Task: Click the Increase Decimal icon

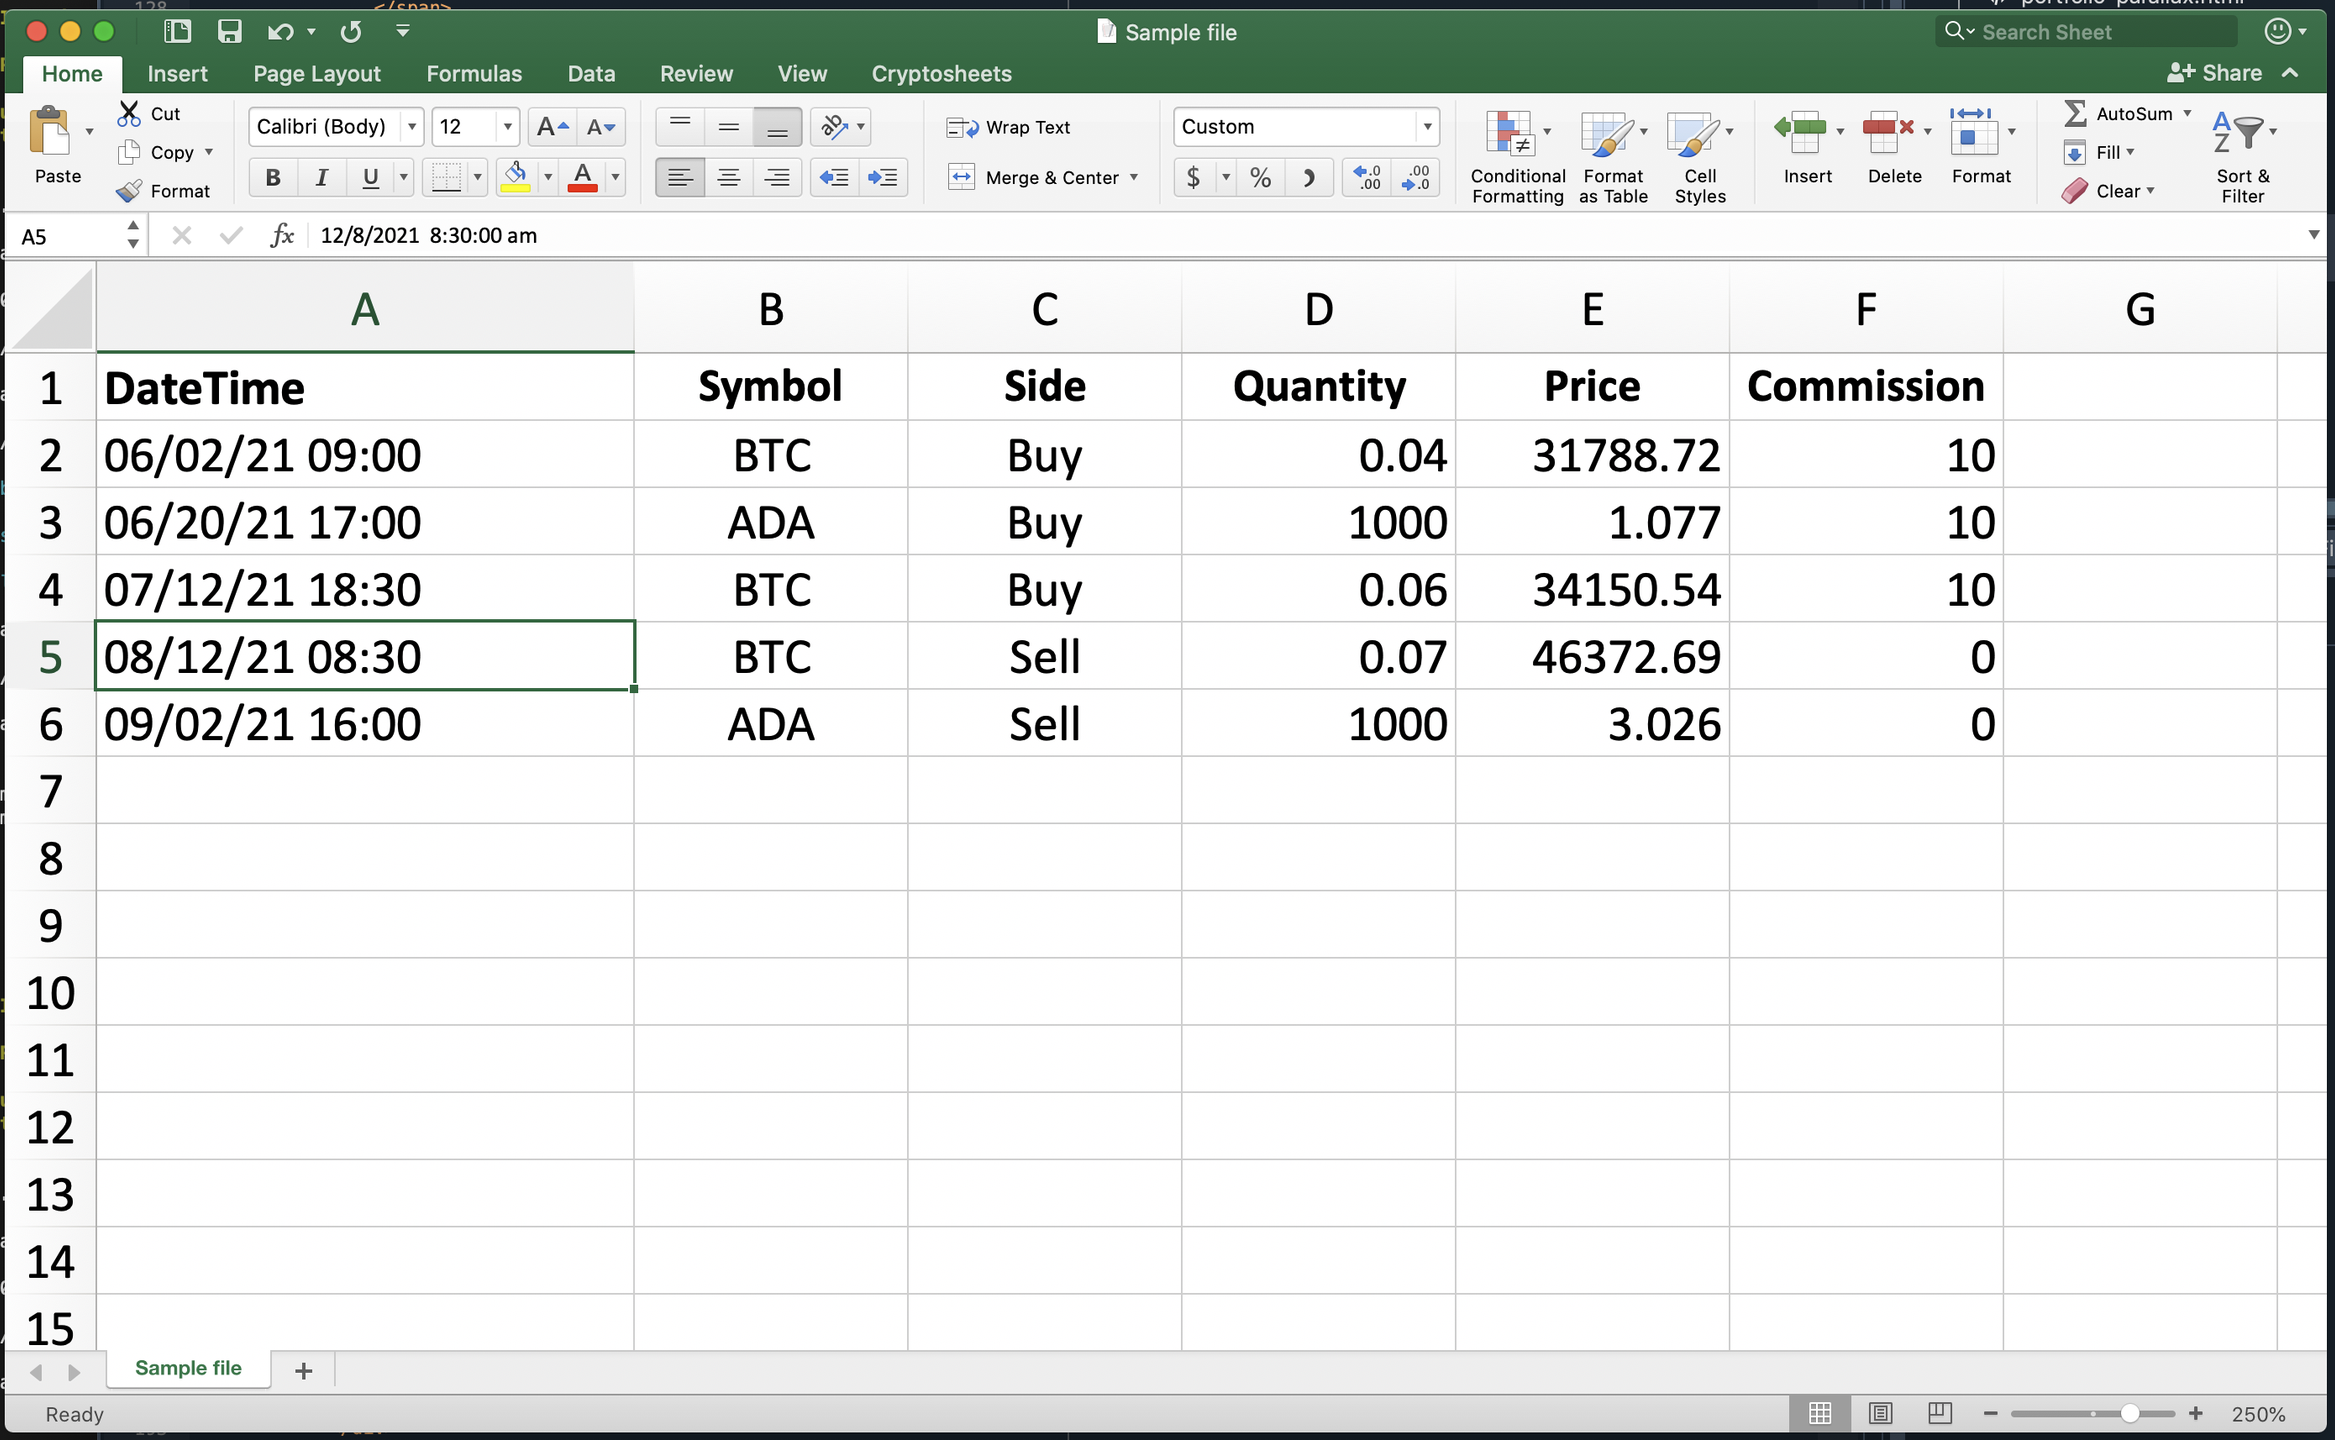Action: (1367, 177)
